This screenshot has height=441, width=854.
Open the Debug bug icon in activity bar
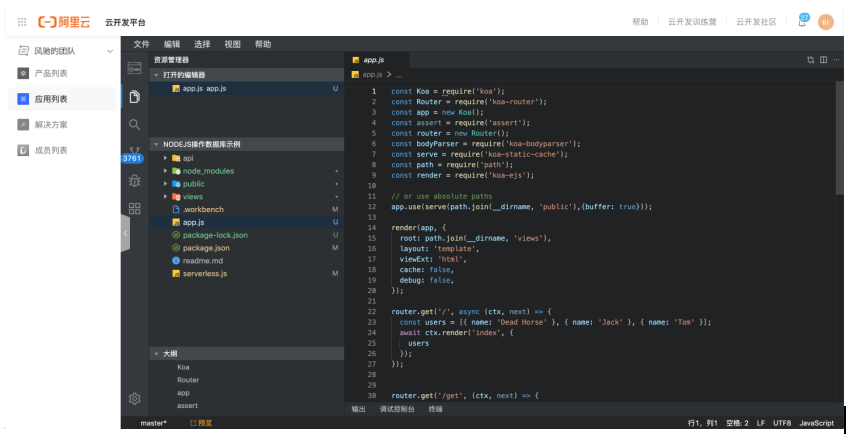coord(135,180)
